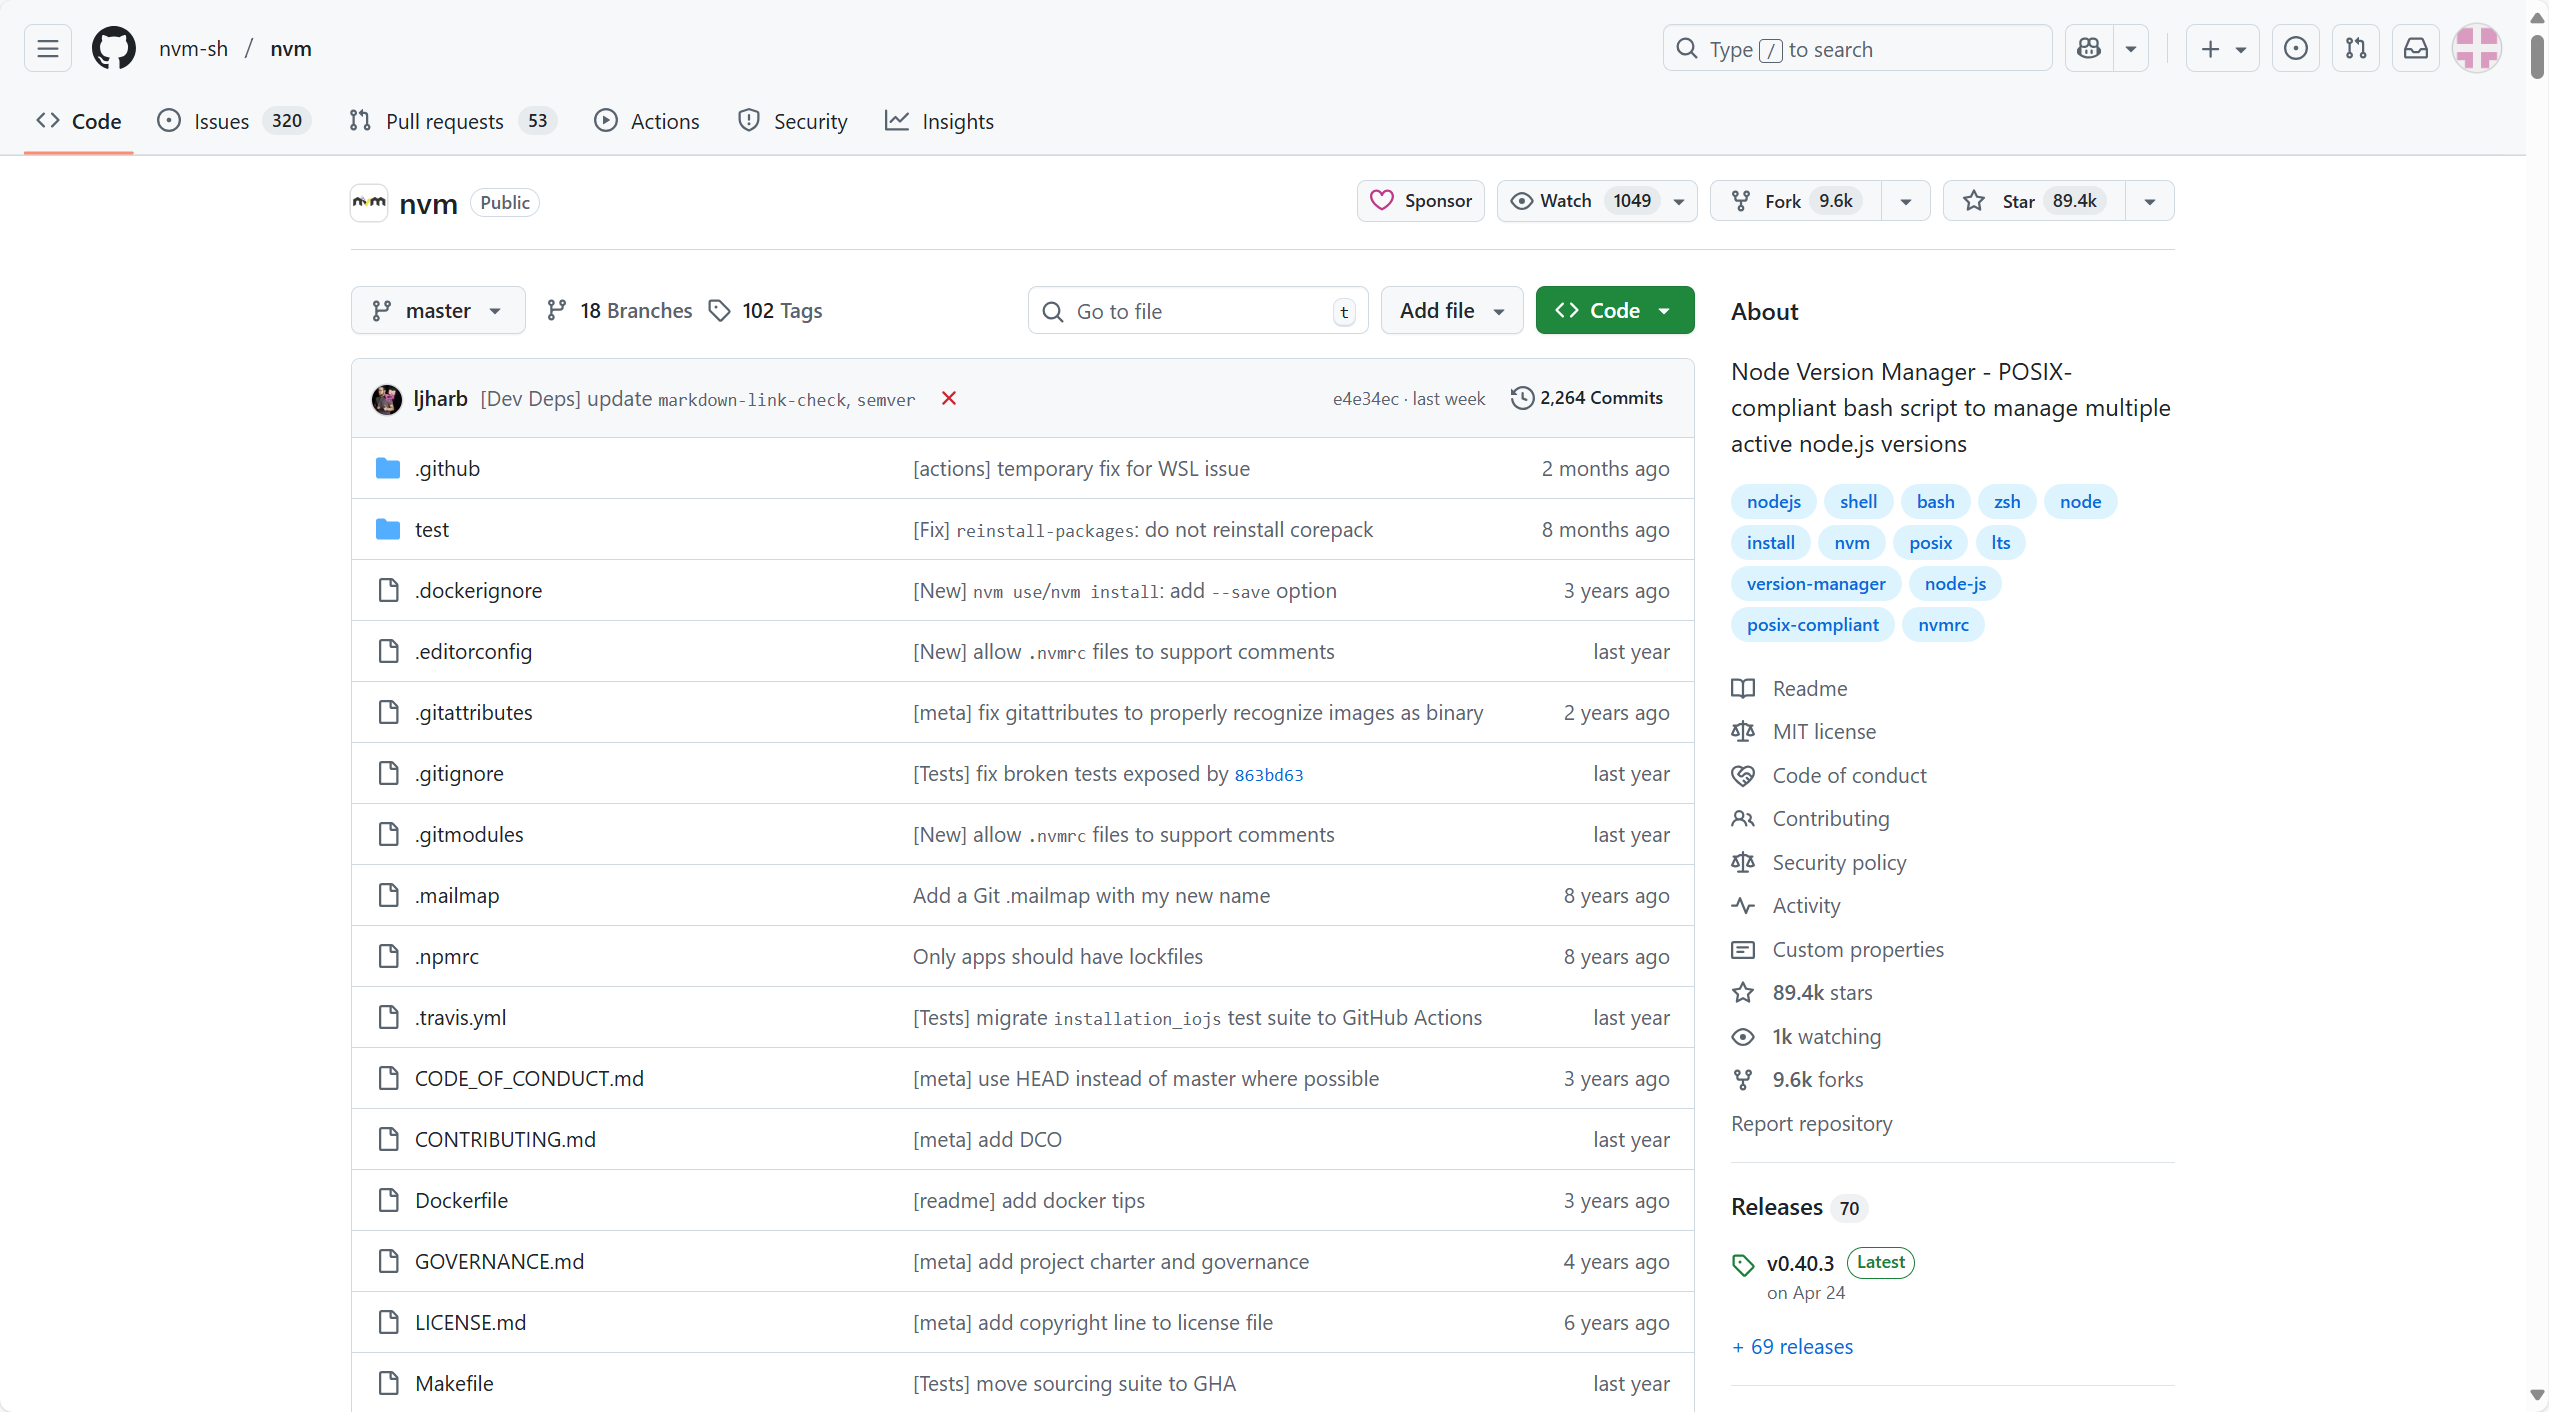The height and width of the screenshot is (1412, 2549).
Task: Click the red X commit status icon
Action: click(947, 398)
